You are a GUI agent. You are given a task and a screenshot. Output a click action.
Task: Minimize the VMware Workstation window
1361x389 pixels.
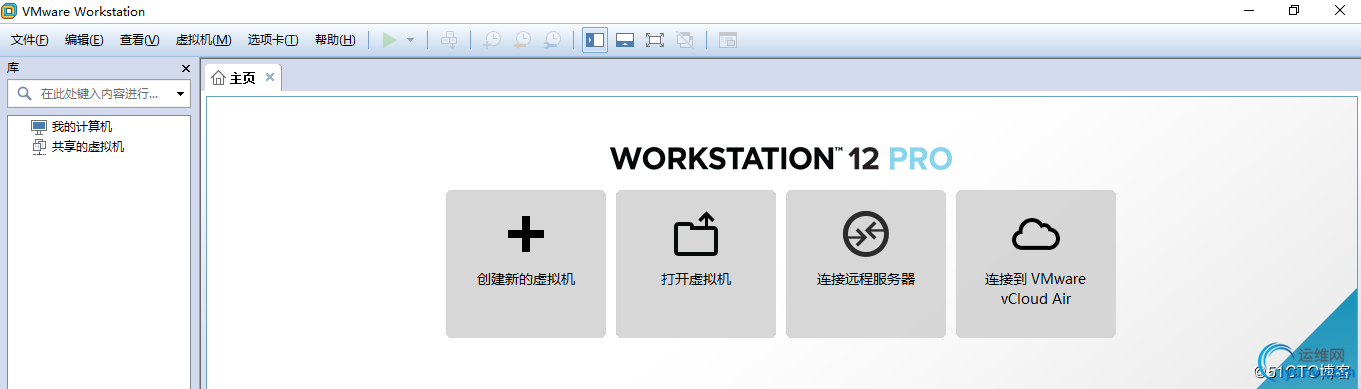click(1248, 11)
